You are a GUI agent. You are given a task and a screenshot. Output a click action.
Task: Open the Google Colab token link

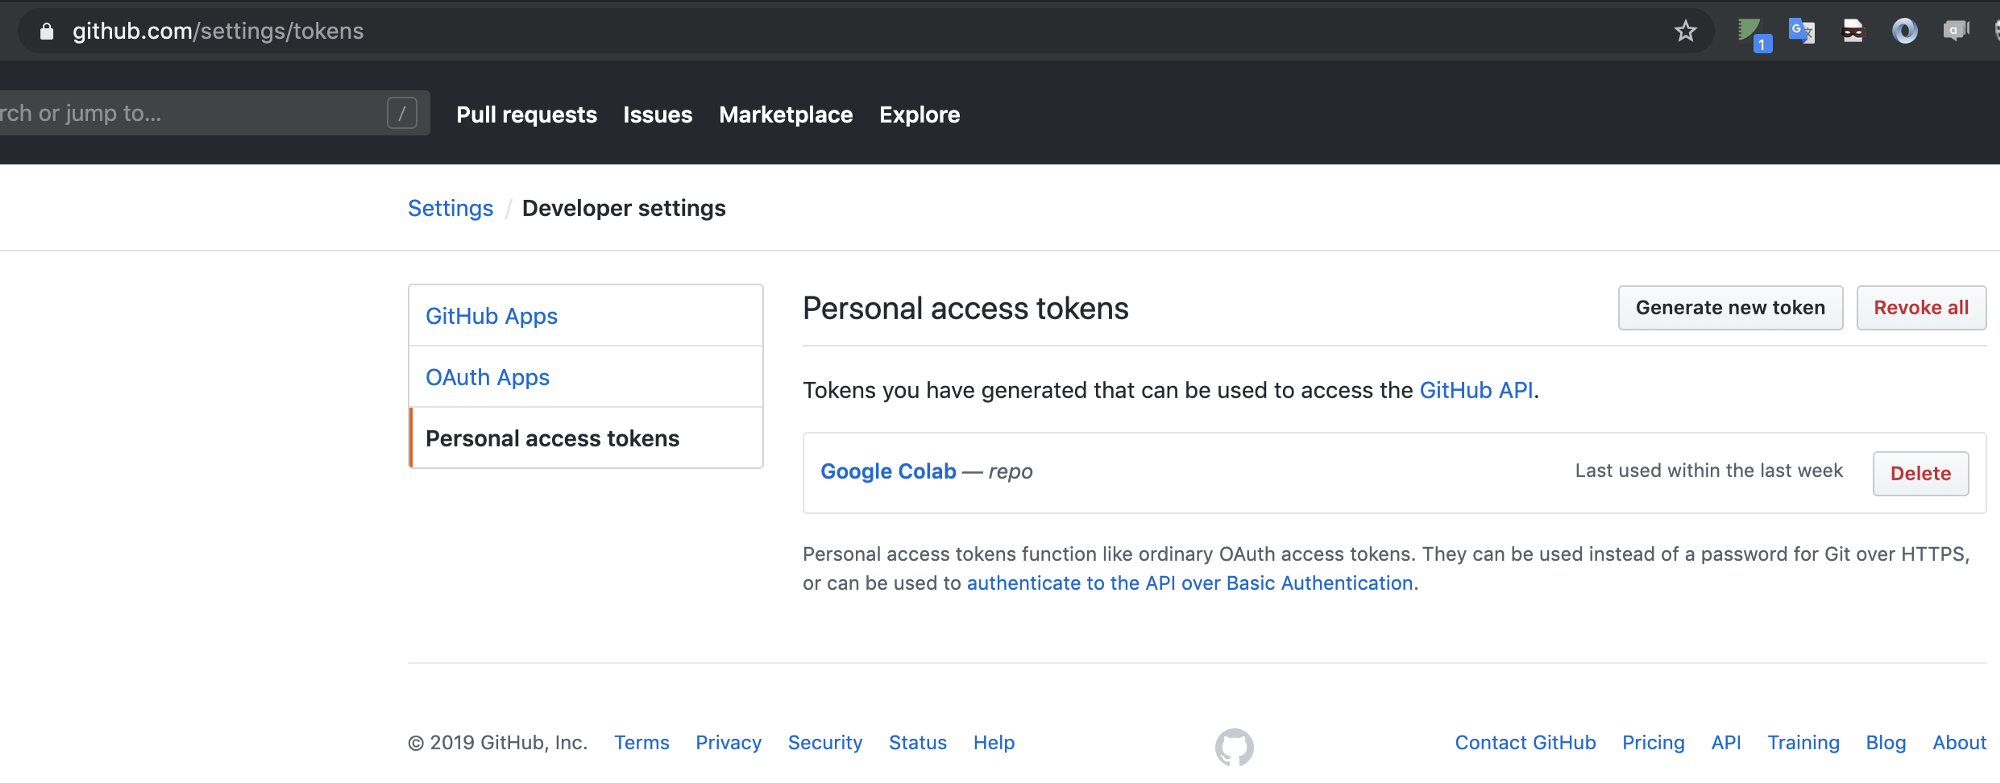(x=888, y=472)
